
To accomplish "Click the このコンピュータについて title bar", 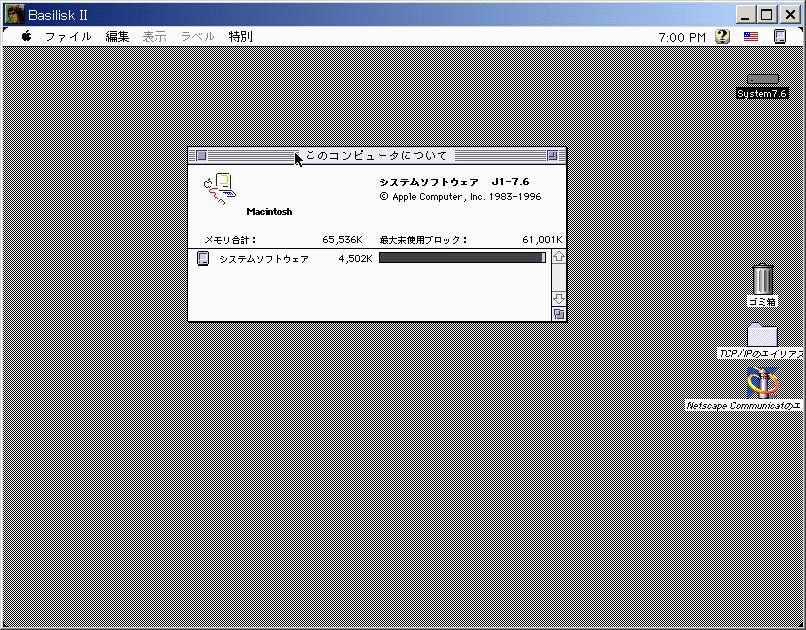I will tap(377, 155).
